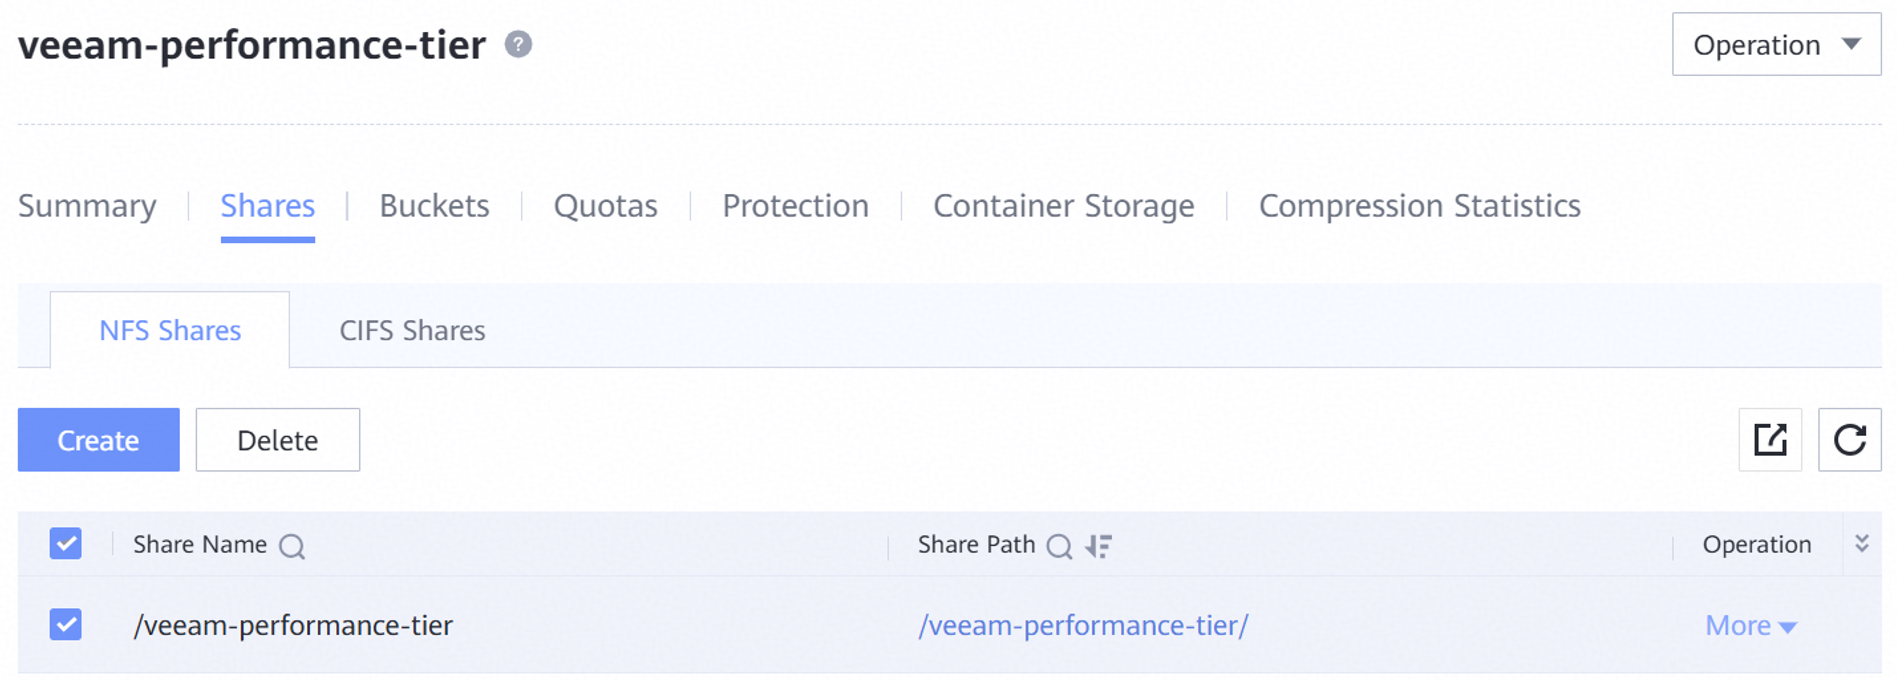
Task: View the Compression Statistics tab
Action: pyautogui.click(x=1419, y=206)
